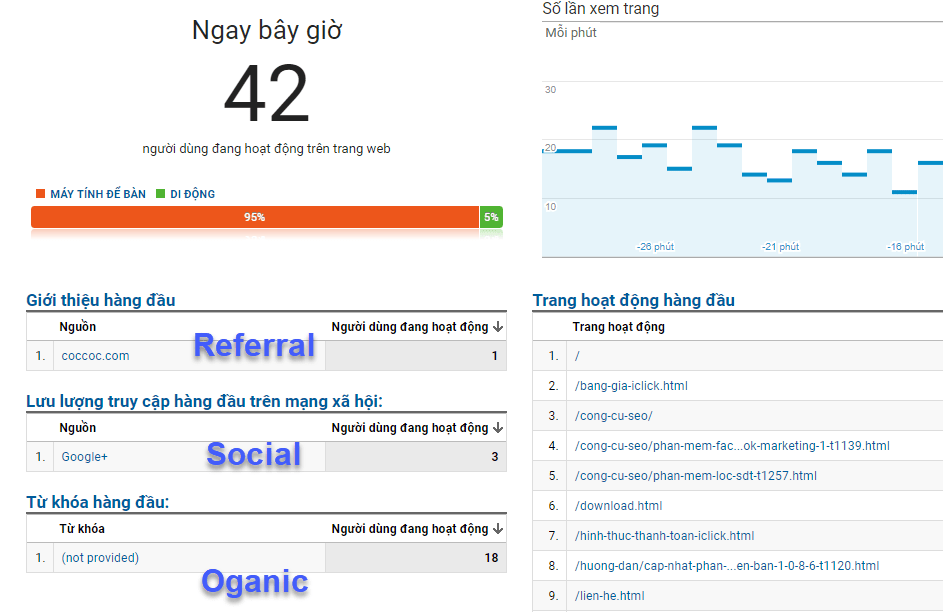Select the (not provided) keyword entry

[99, 557]
